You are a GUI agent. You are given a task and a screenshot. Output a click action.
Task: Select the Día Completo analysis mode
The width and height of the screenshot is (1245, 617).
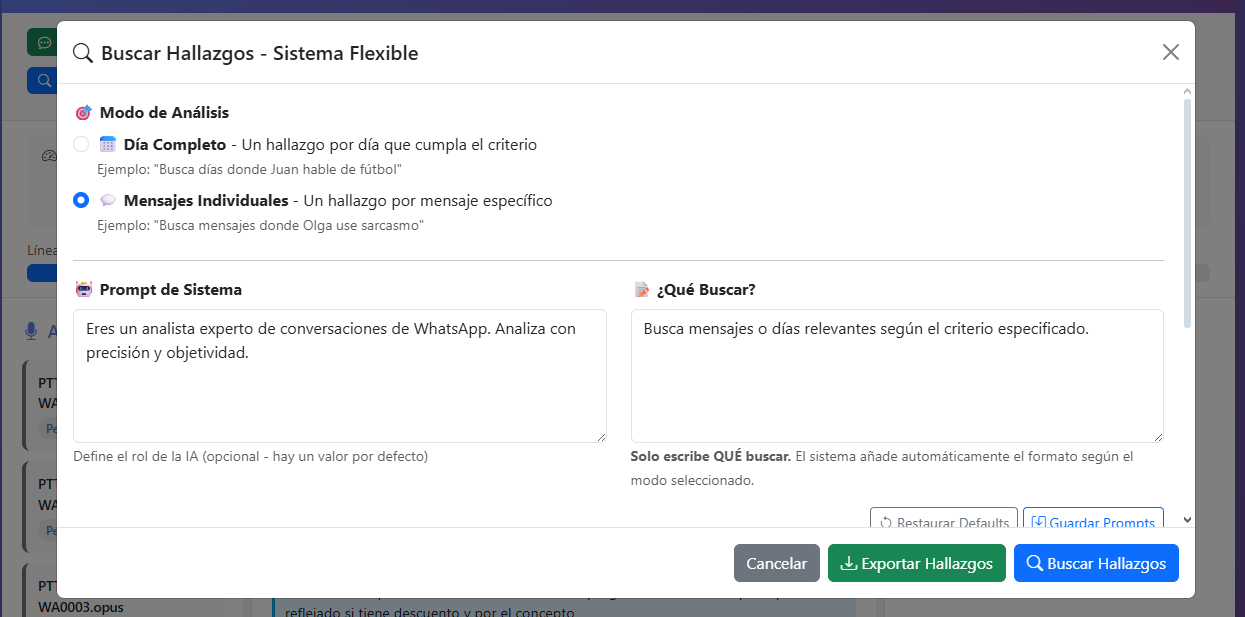81,144
